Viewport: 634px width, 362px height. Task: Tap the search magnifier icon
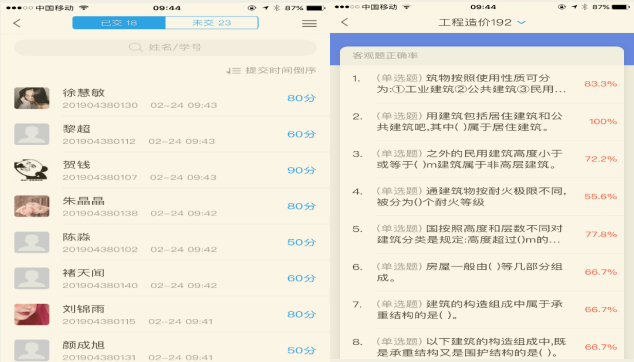135,47
